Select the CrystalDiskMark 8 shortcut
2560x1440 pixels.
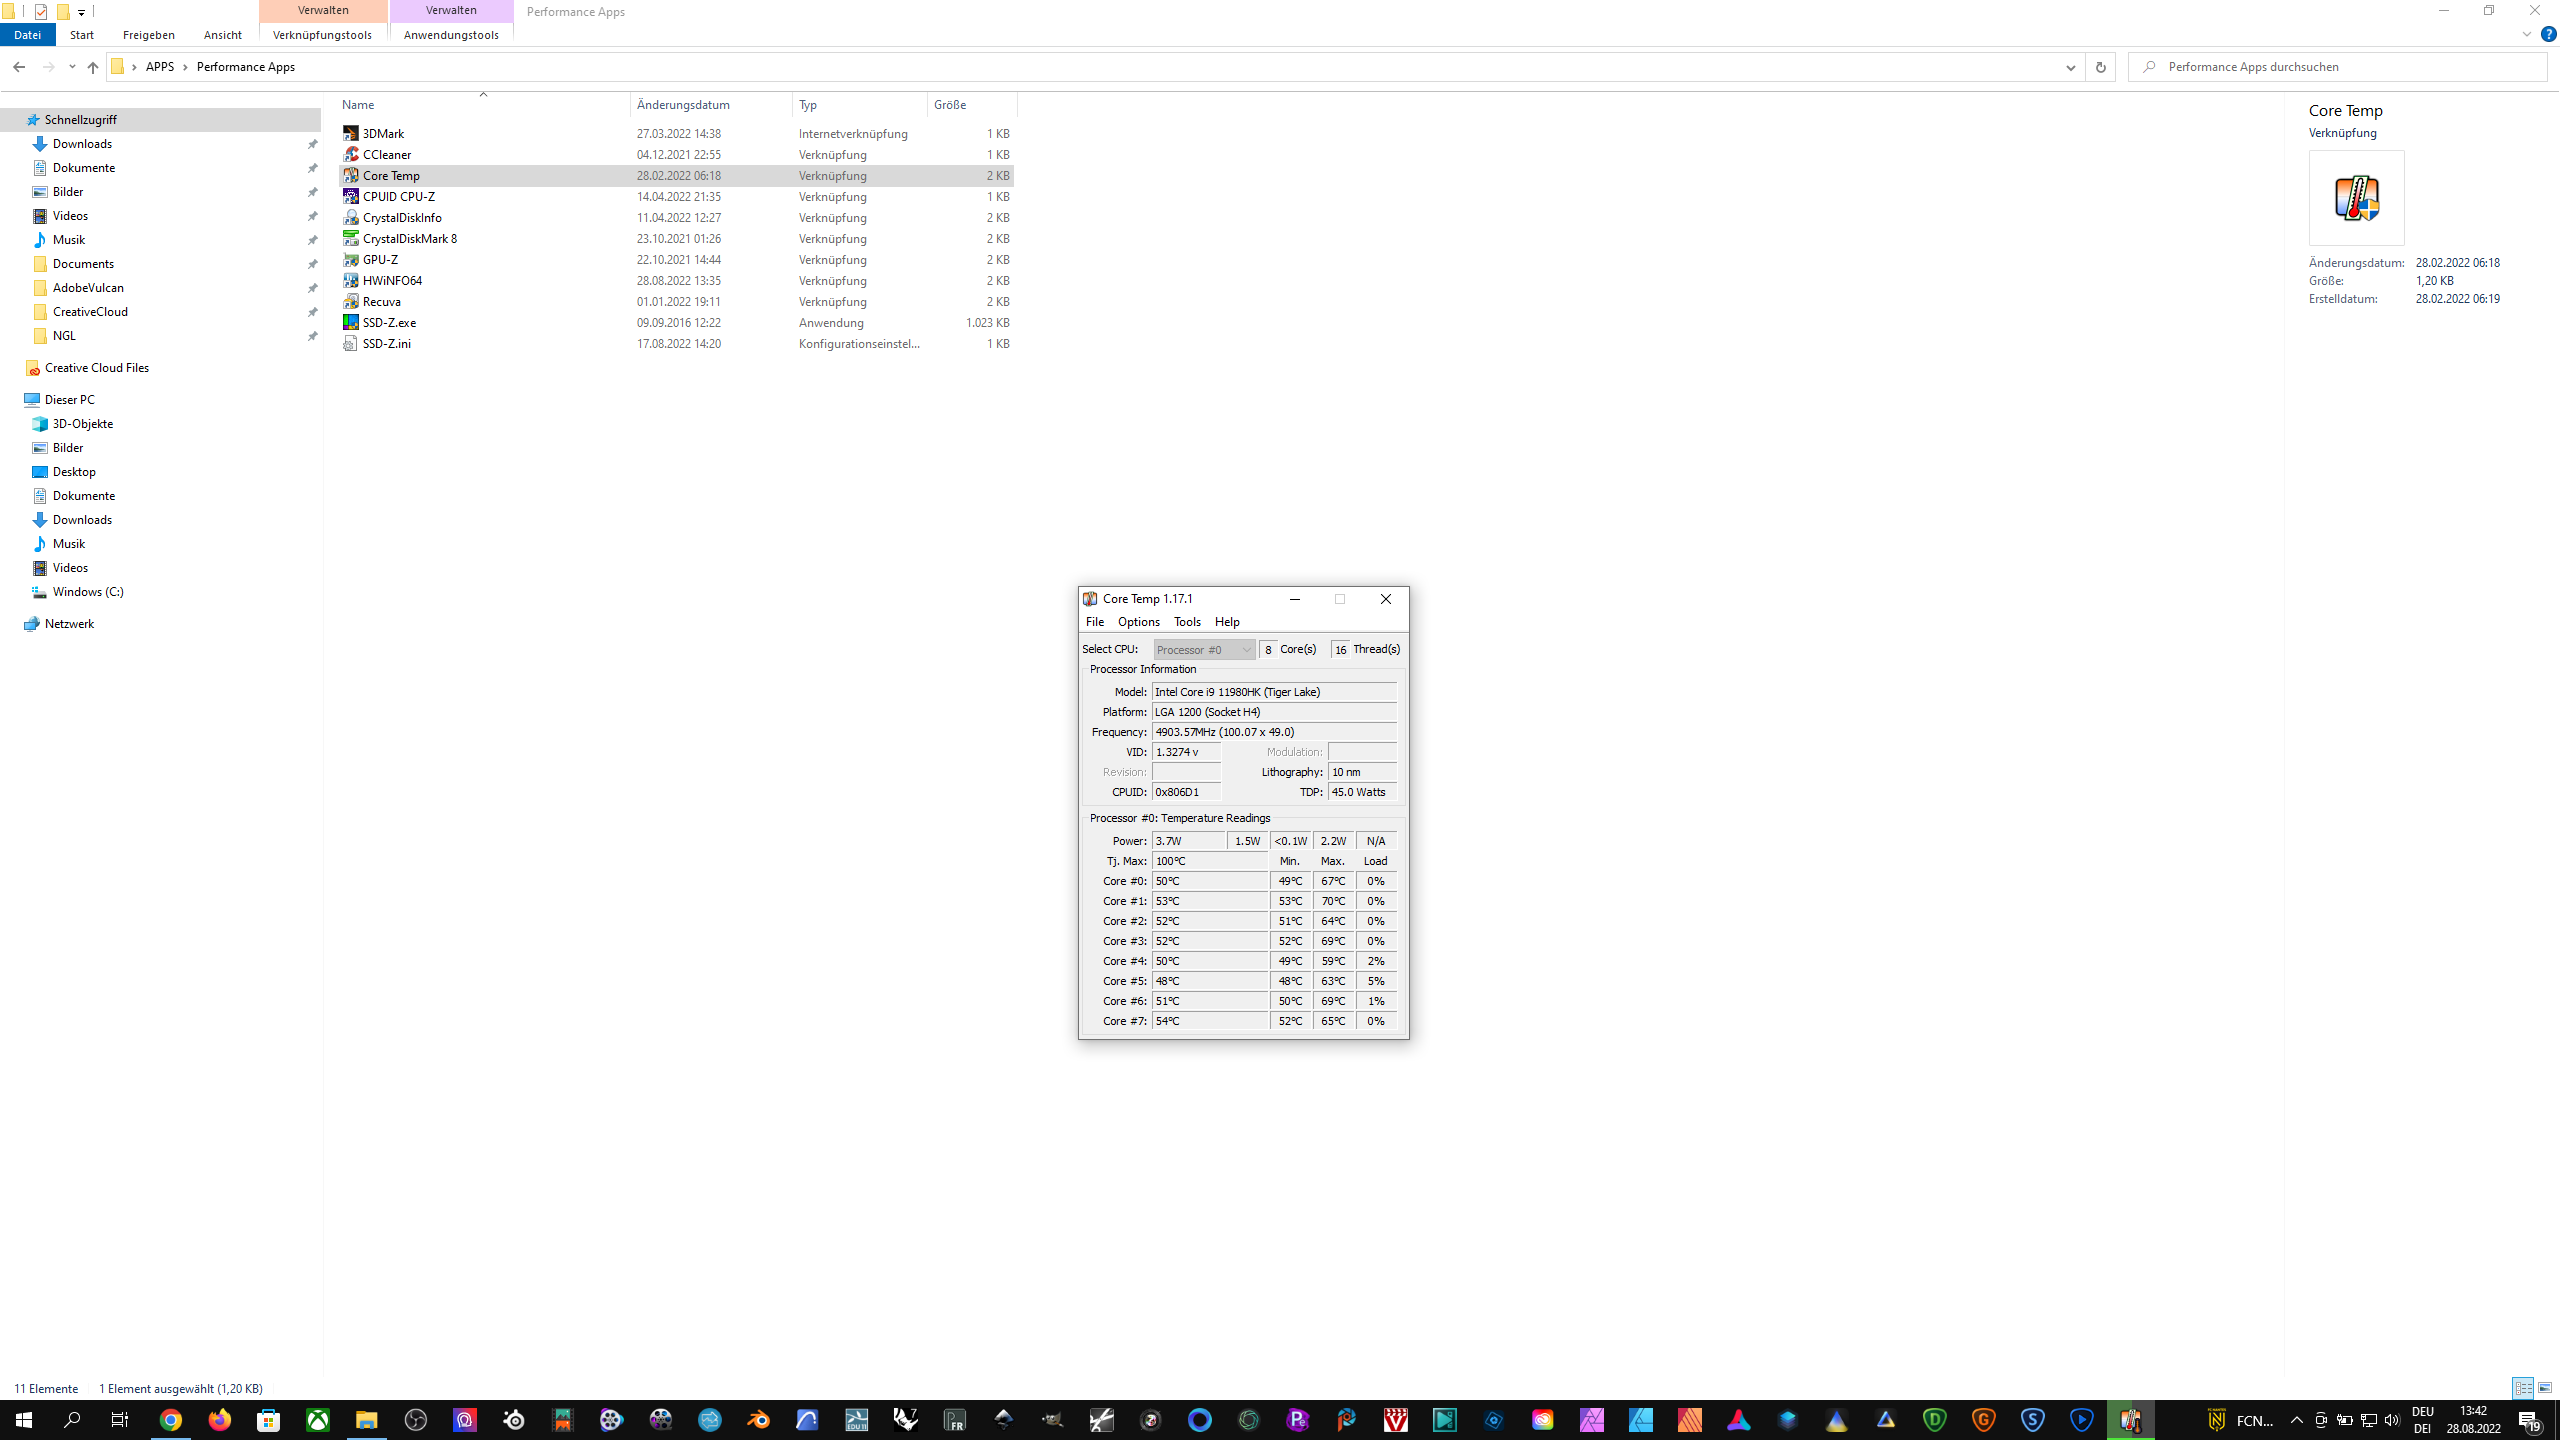(x=409, y=239)
